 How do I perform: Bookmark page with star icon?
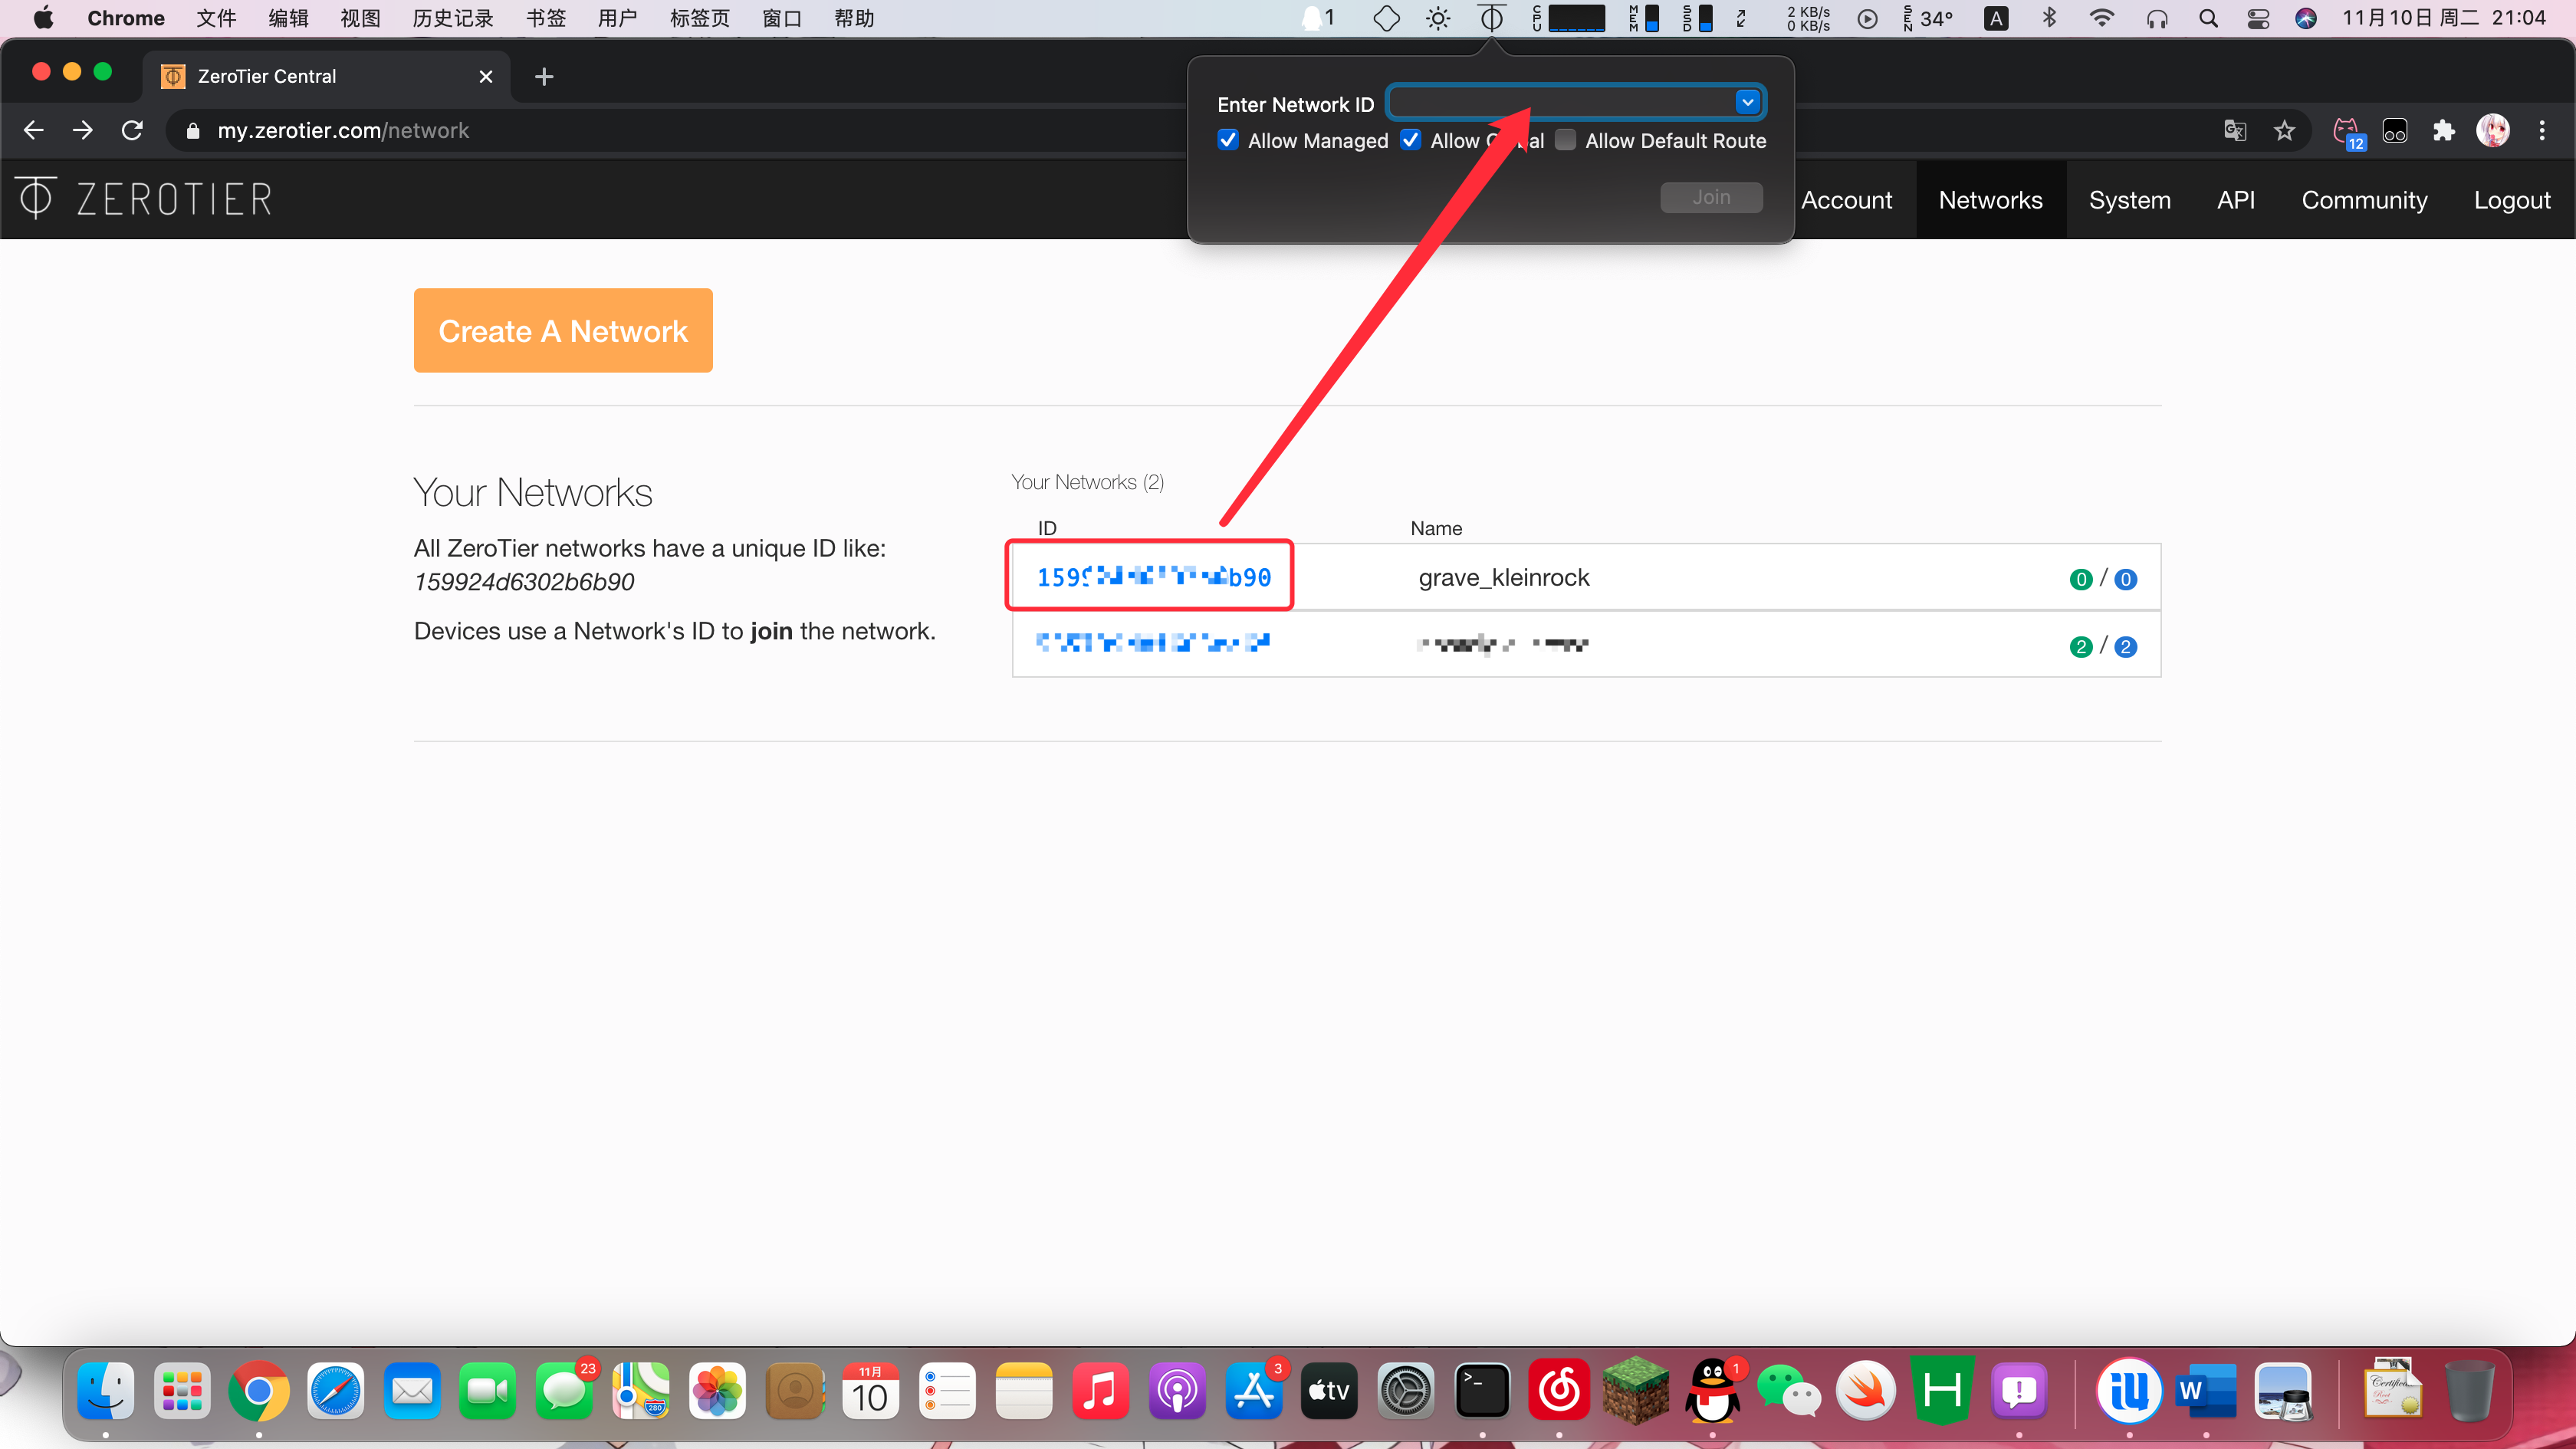pos(2284,131)
